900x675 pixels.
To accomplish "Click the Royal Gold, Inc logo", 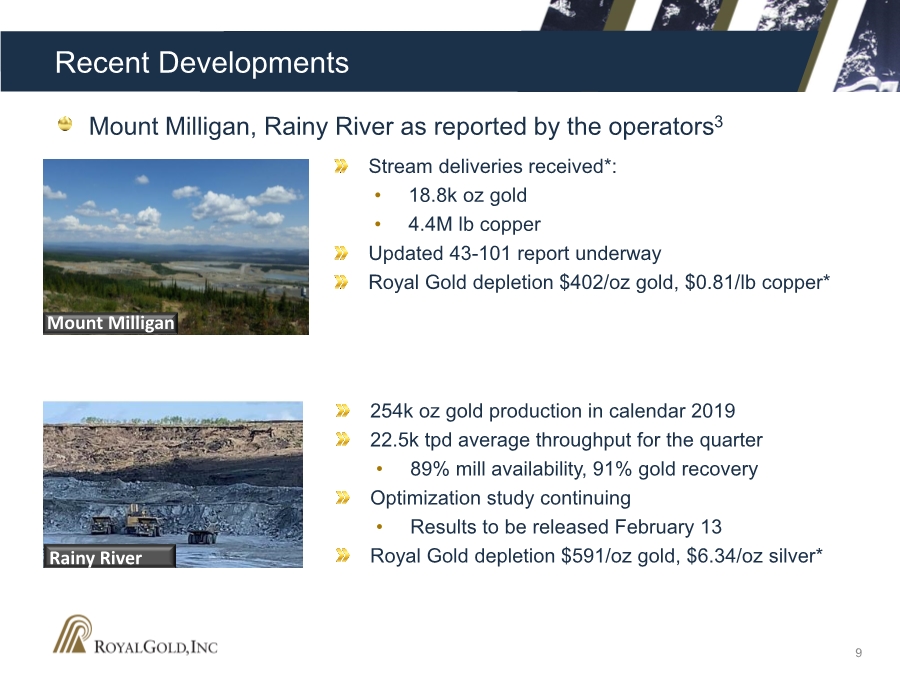I will [x=135, y=635].
